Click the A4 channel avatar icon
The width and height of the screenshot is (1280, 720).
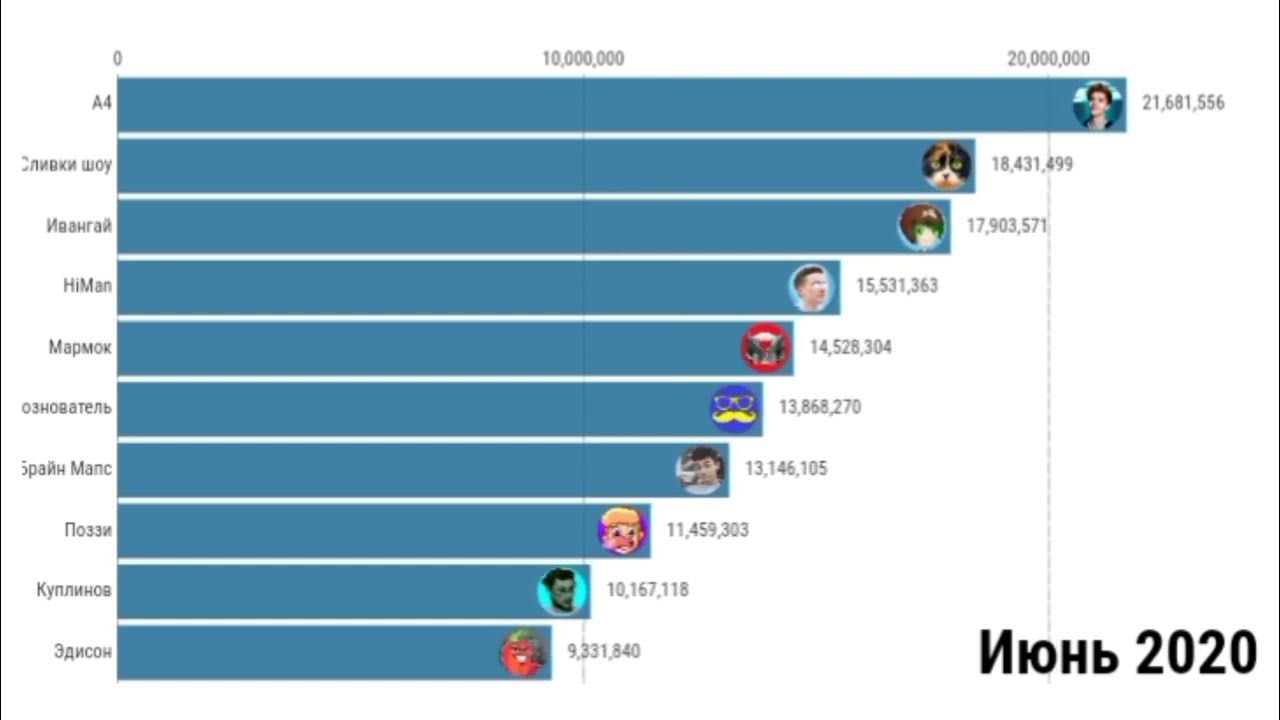tap(1098, 105)
